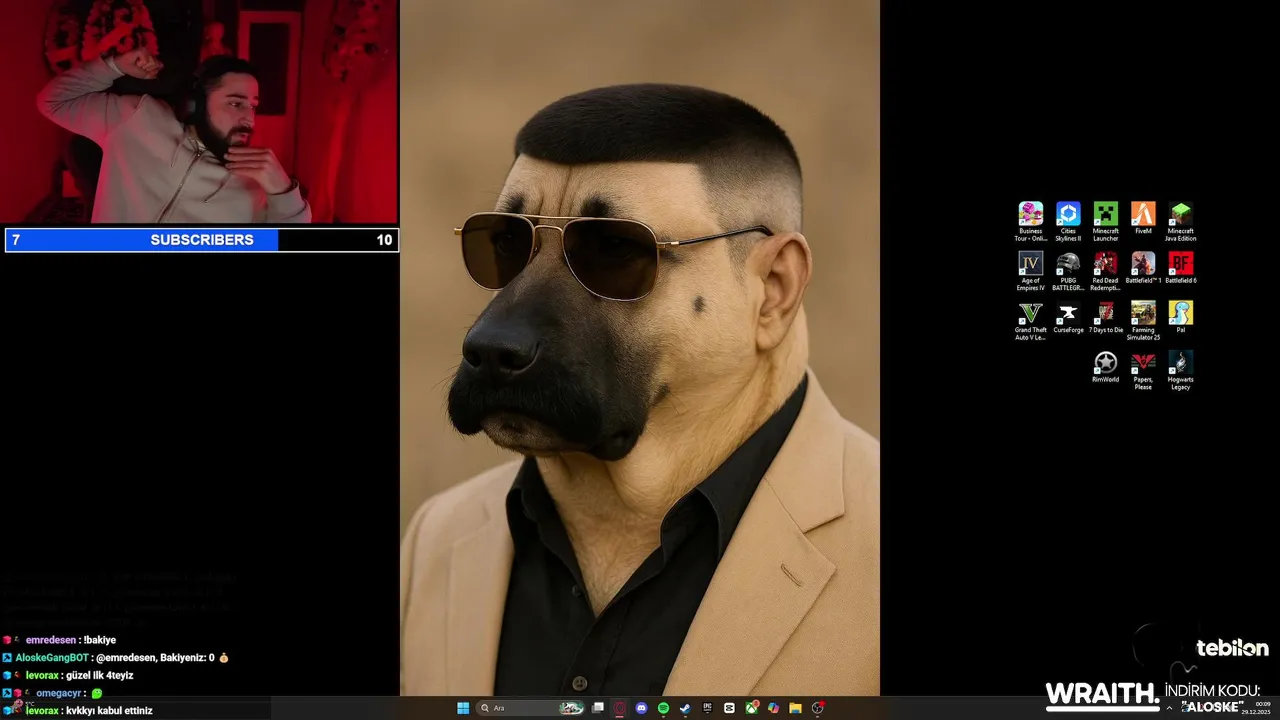Image resolution: width=1280 pixels, height=720 pixels.
Task: Click levorax's "kvkkyı kabul ettiniz" message
Action: [x=109, y=711]
